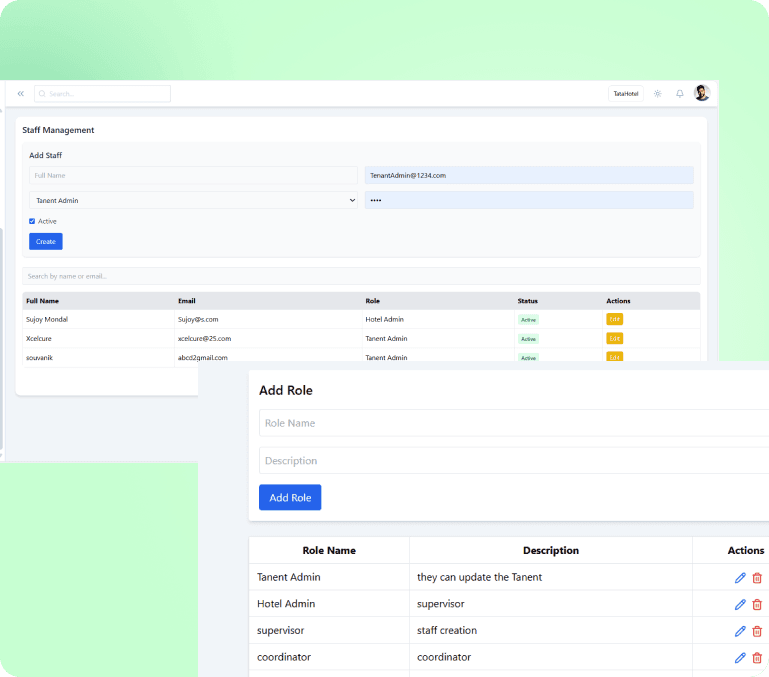Click the email field with TenantAdmin@1234.com

coord(529,176)
